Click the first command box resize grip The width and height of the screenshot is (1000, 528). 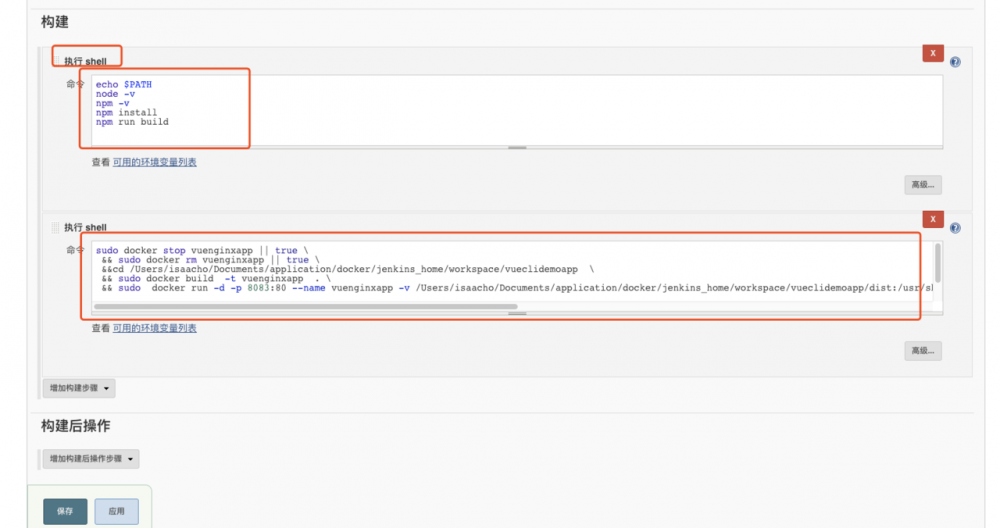click(517, 147)
